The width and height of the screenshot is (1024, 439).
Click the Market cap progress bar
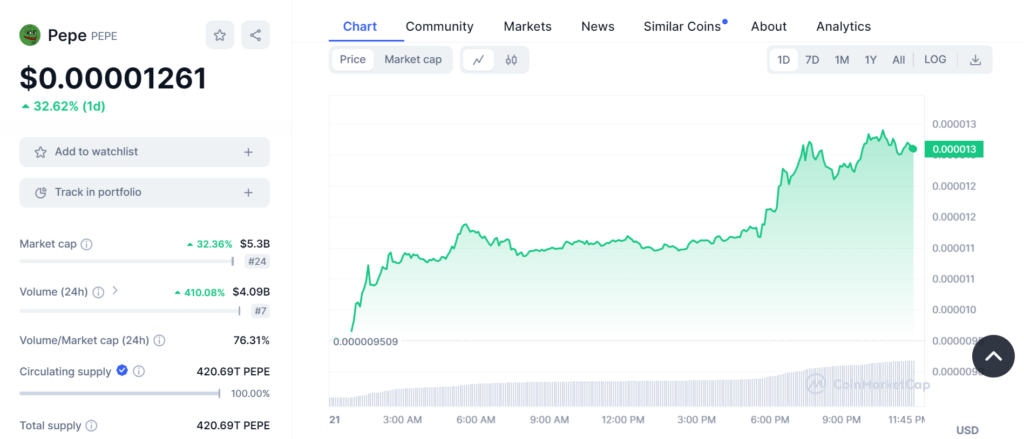(127, 261)
